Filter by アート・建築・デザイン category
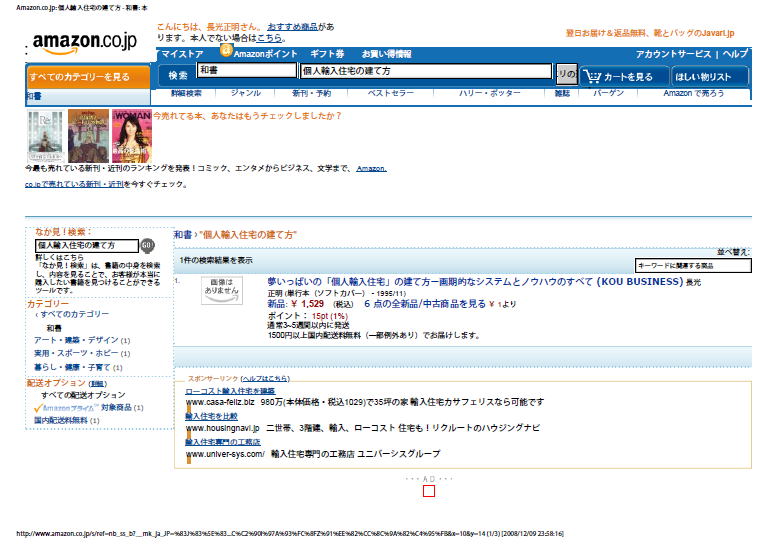 76,340
